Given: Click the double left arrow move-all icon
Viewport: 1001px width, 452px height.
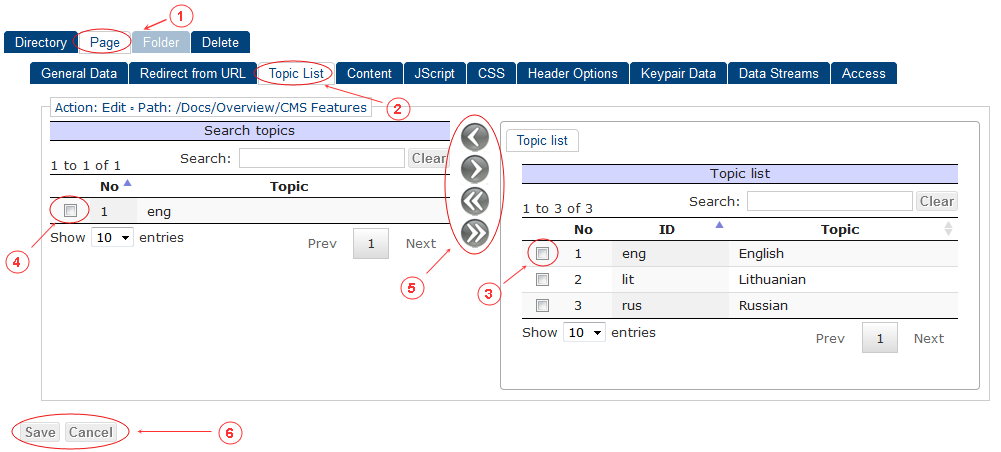Looking at the screenshot, I should point(475,201).
